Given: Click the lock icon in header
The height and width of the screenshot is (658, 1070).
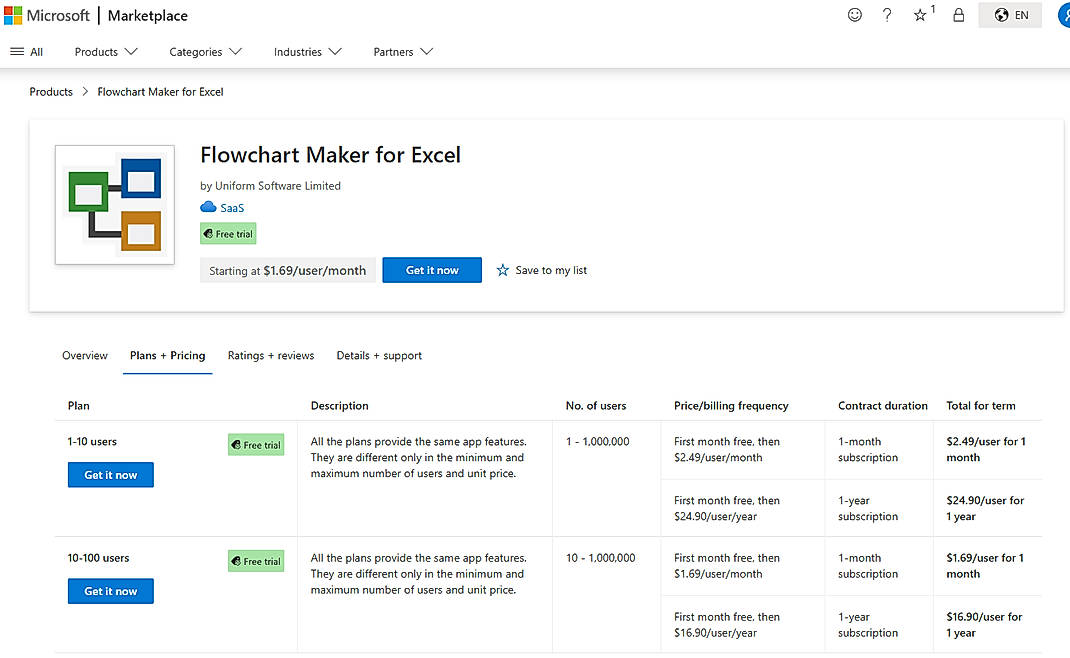Looking at the screenshot, I should (958, 15).
